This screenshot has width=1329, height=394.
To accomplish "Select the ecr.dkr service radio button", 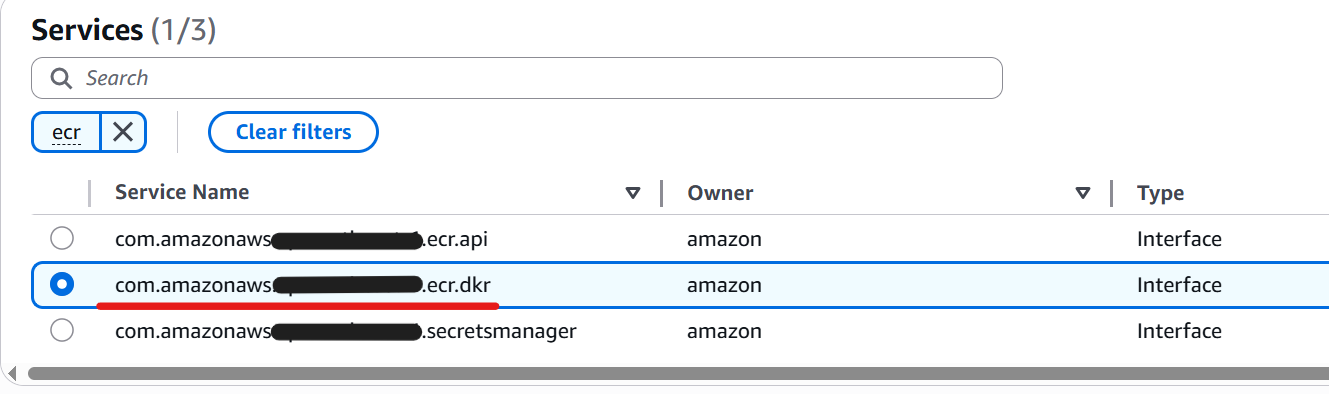I will (62, 285).
